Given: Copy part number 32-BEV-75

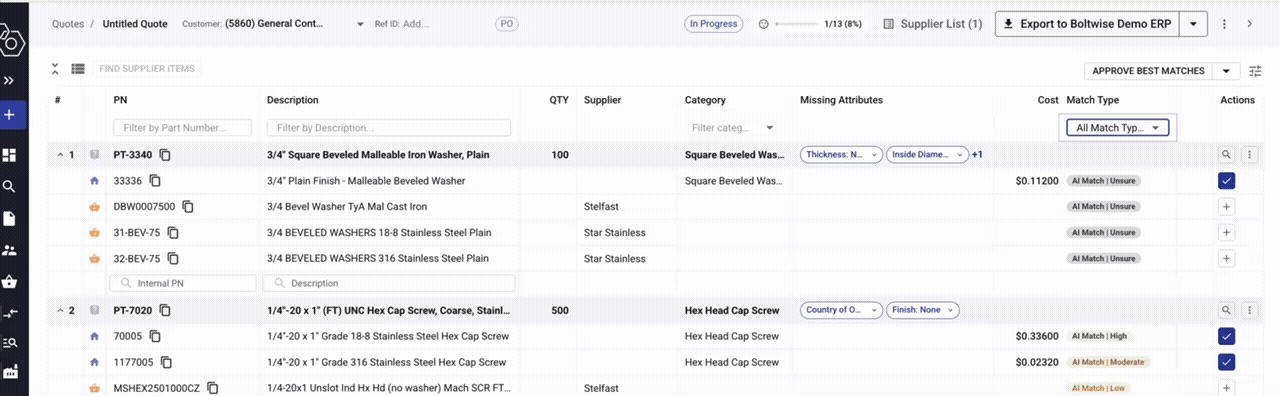Looking at the screenshot, I should click(172, 259).
